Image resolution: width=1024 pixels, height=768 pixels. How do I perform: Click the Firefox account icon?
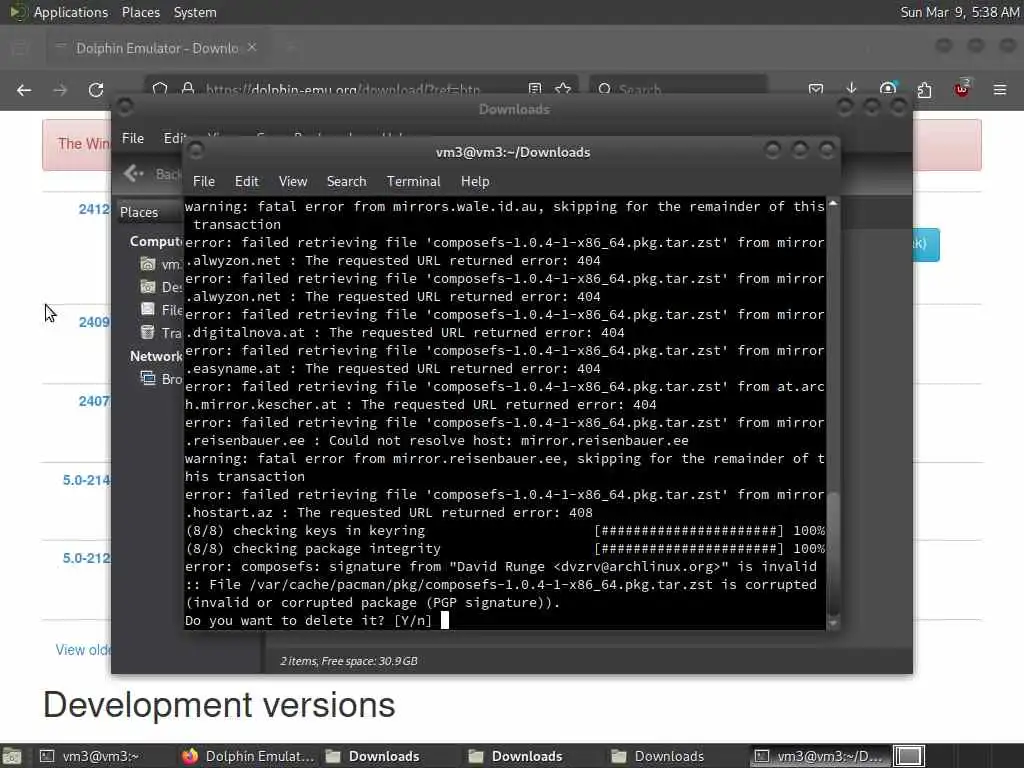click(x=888, y=88)
